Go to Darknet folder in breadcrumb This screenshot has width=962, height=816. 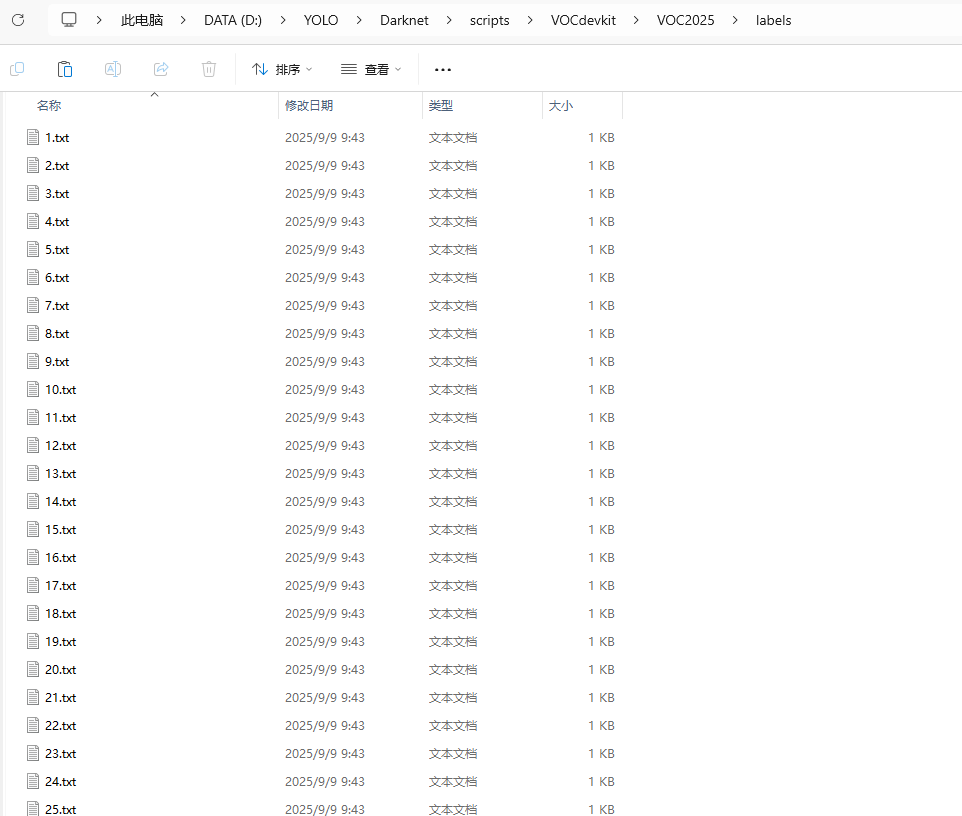[404, 20]
